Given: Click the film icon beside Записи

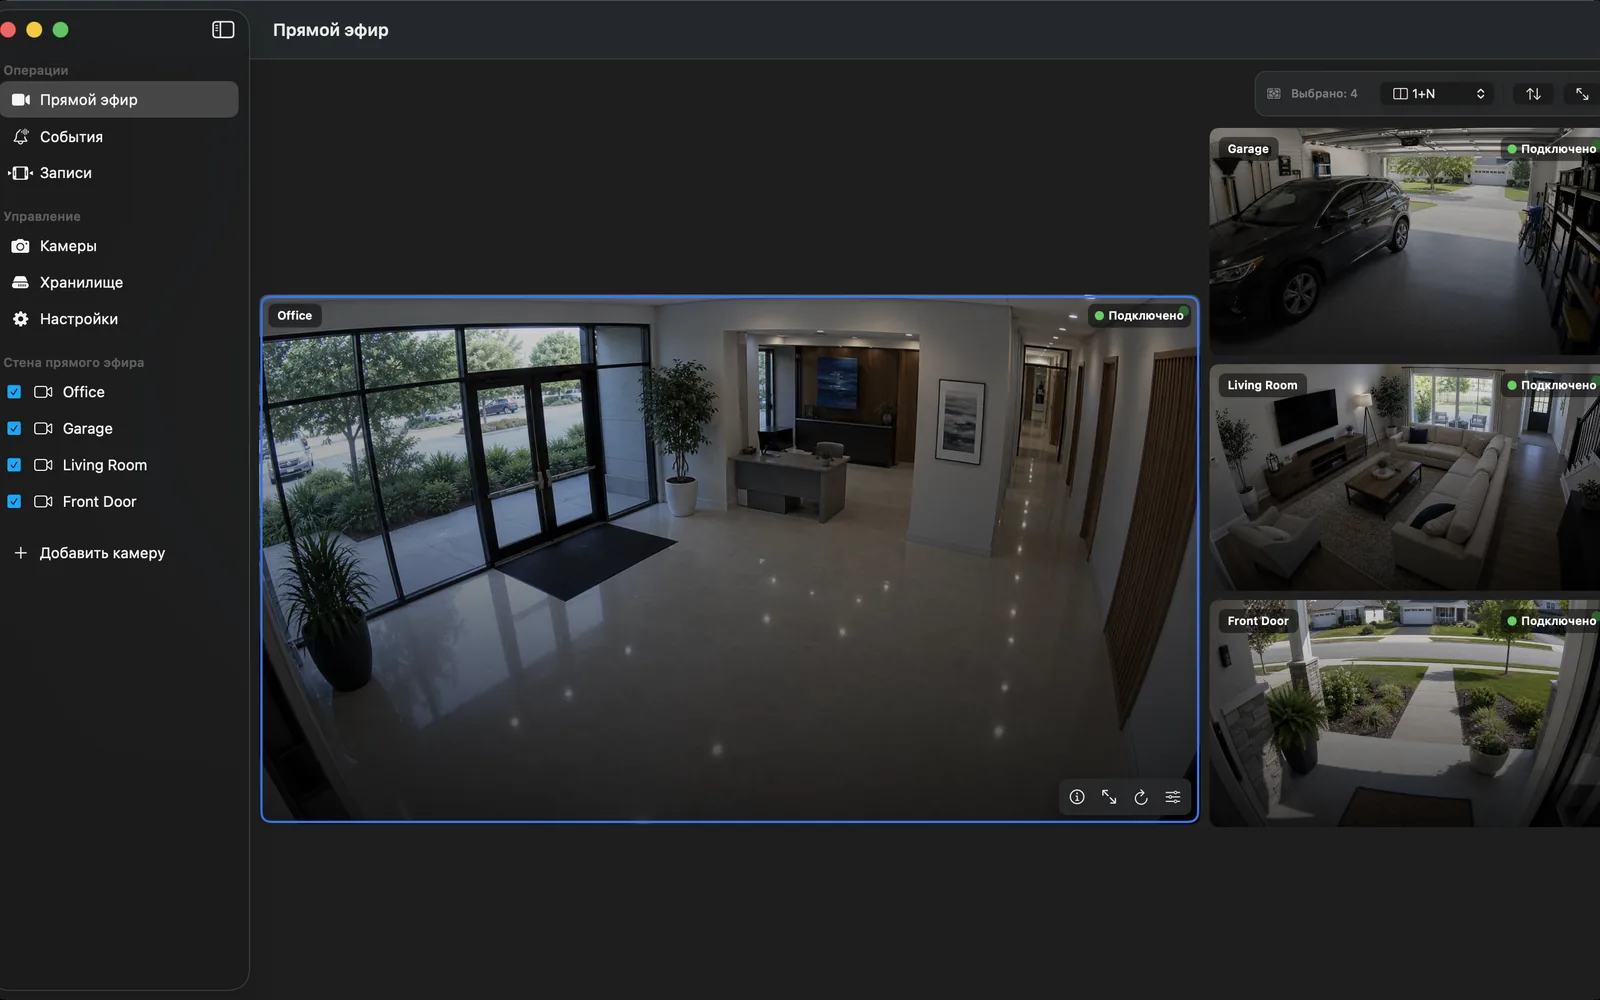Looking at the screenshot, I should pos(20,173).
